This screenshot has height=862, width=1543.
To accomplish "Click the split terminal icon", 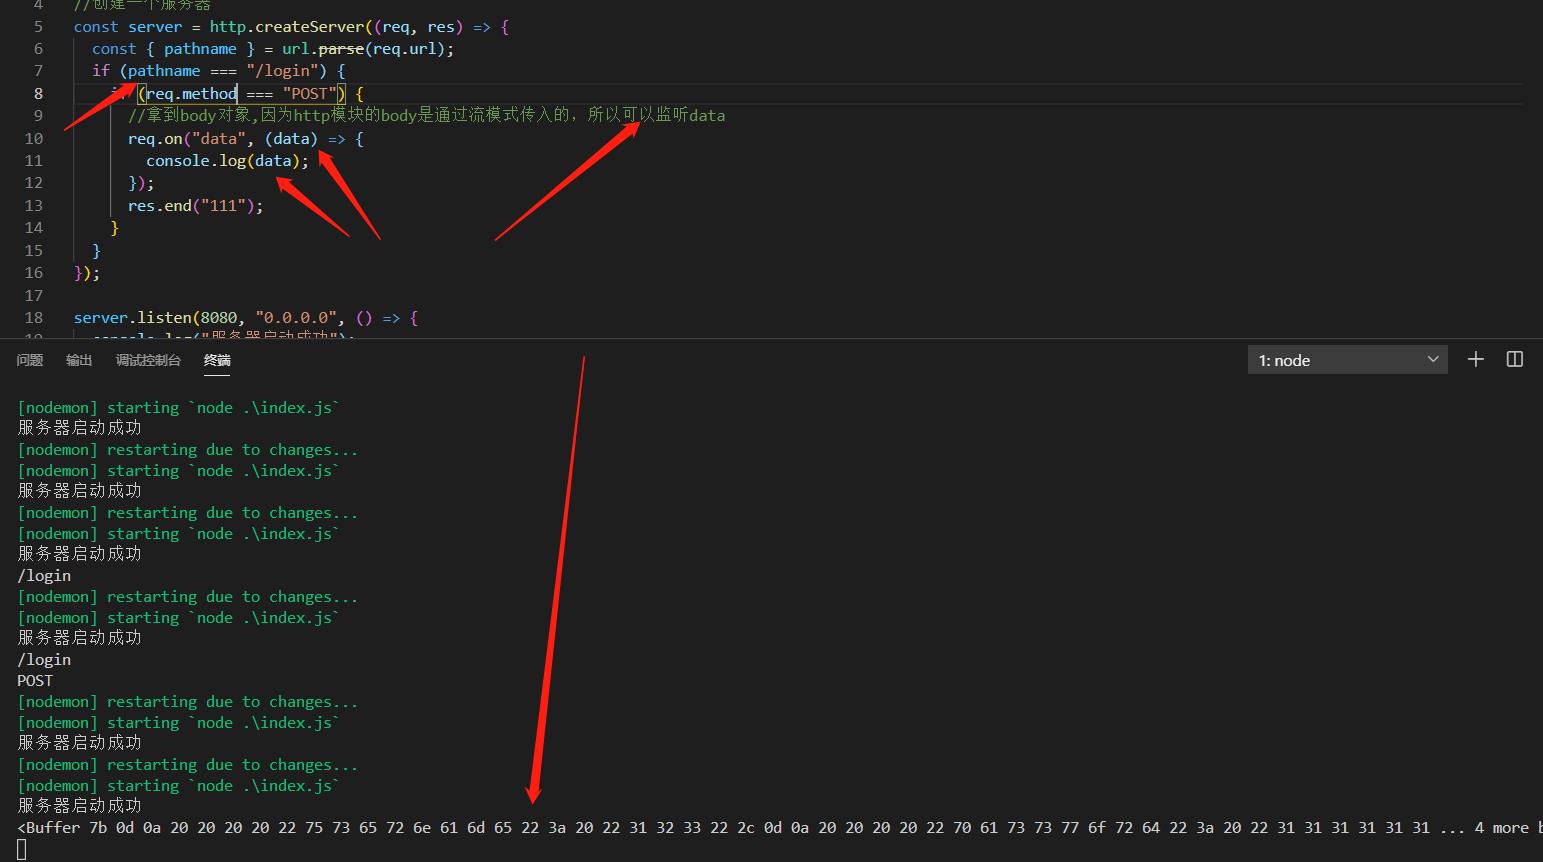I will pyautogui.click(x=1514, y=359).
